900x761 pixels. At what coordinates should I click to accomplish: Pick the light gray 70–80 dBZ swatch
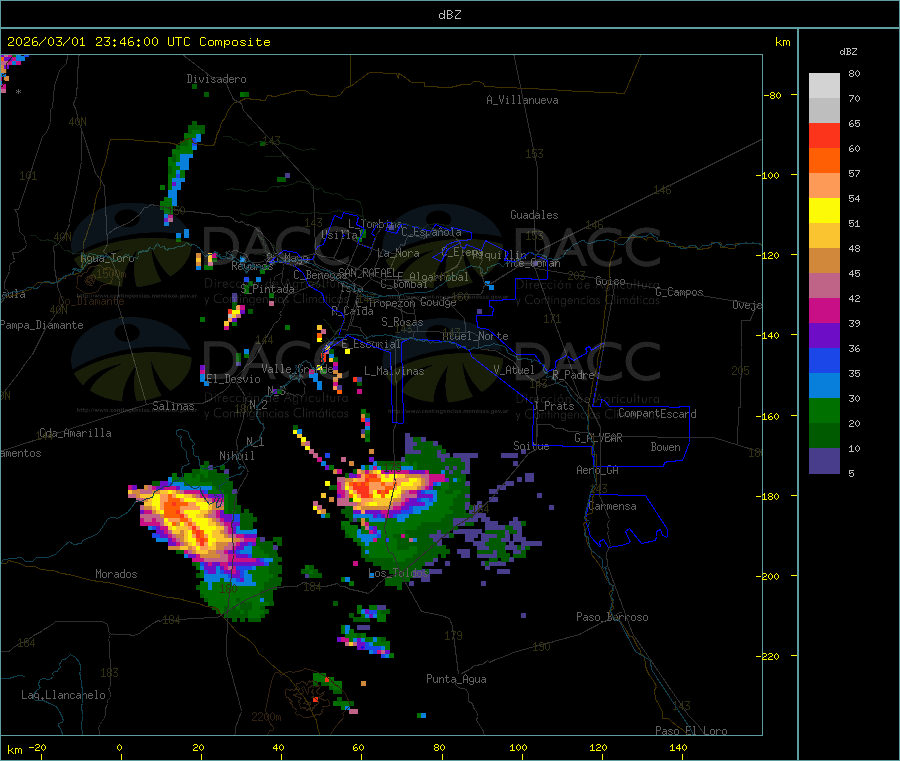tap(824, 86)
